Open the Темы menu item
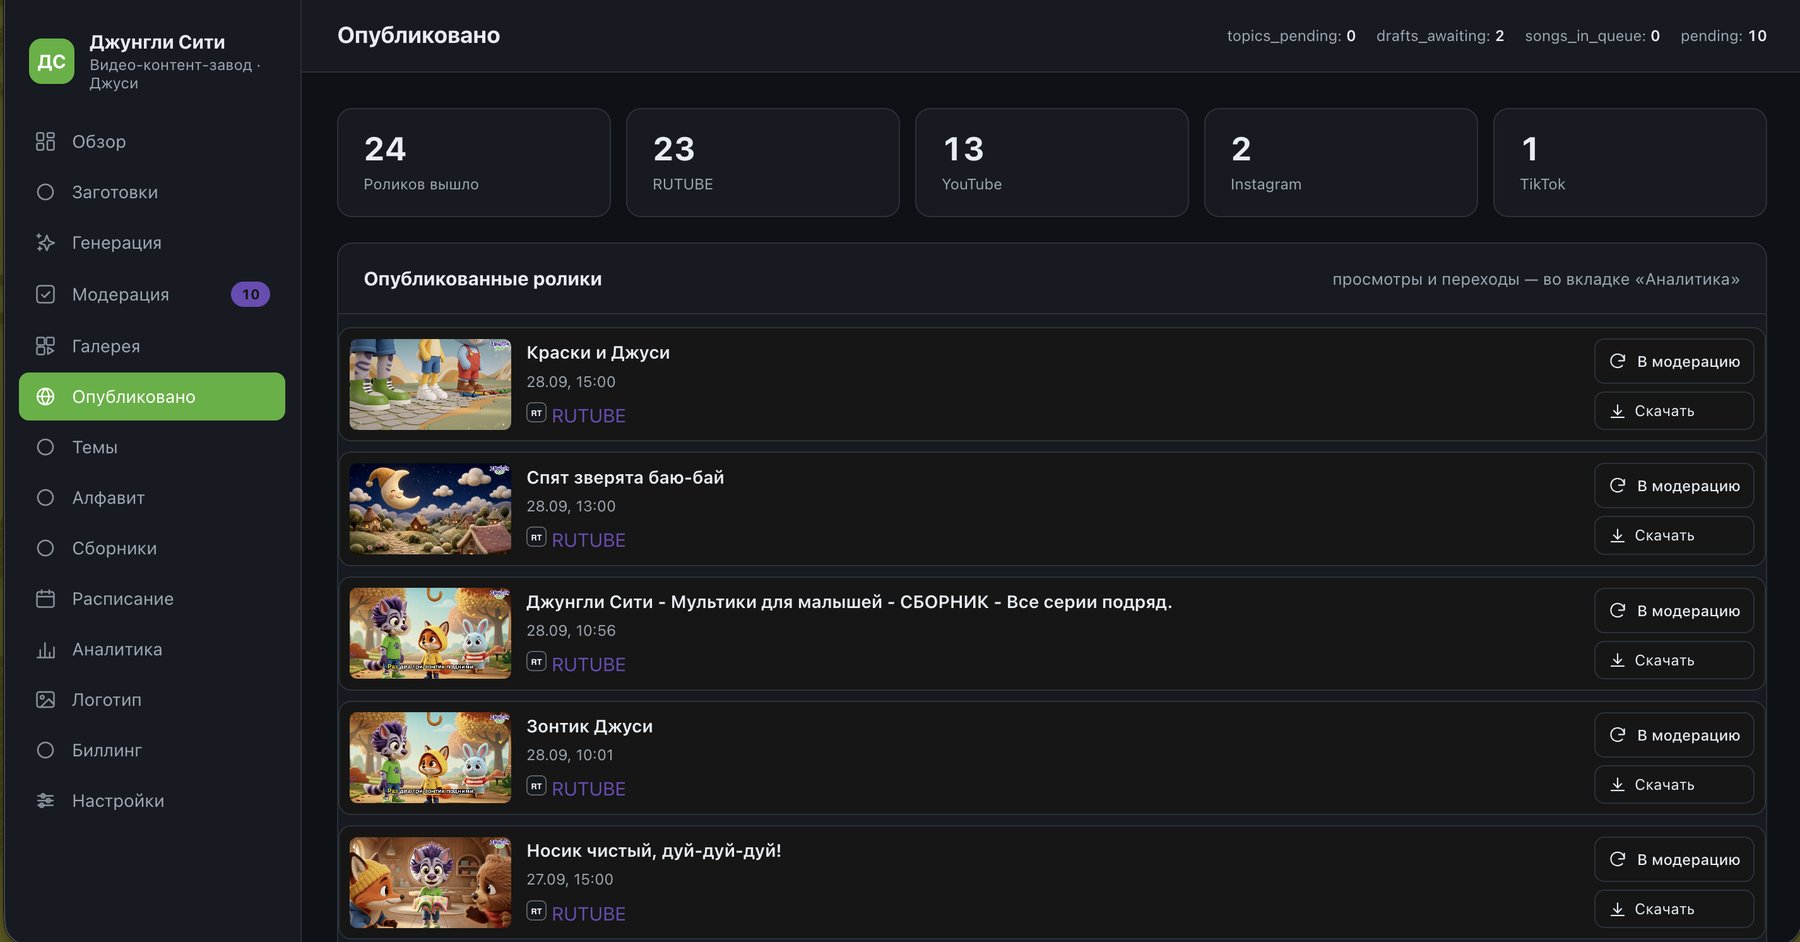The height and width of the screenshot is (942, 1800). pyautogui.click(x=152, y=447)
